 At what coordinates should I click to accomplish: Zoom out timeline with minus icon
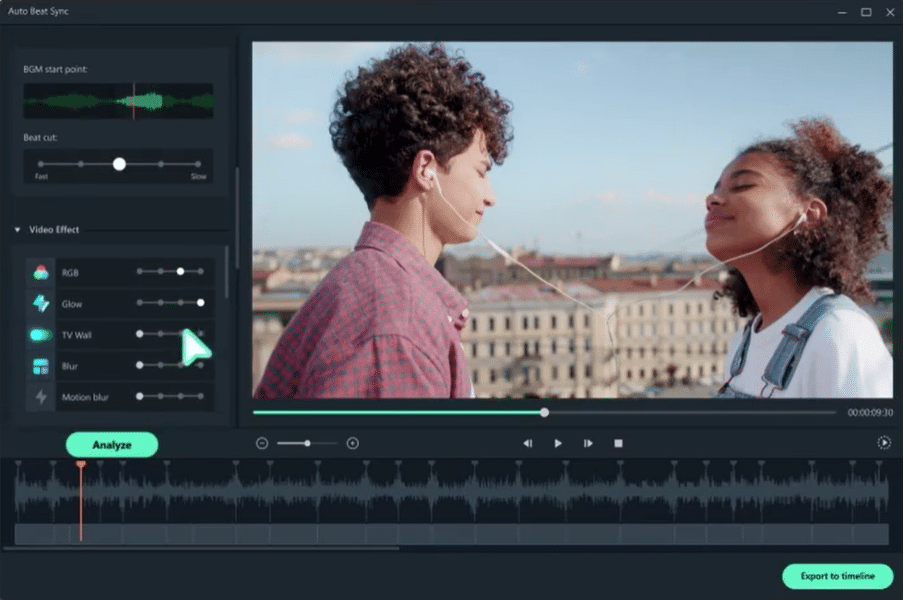[x=262, y=443]
